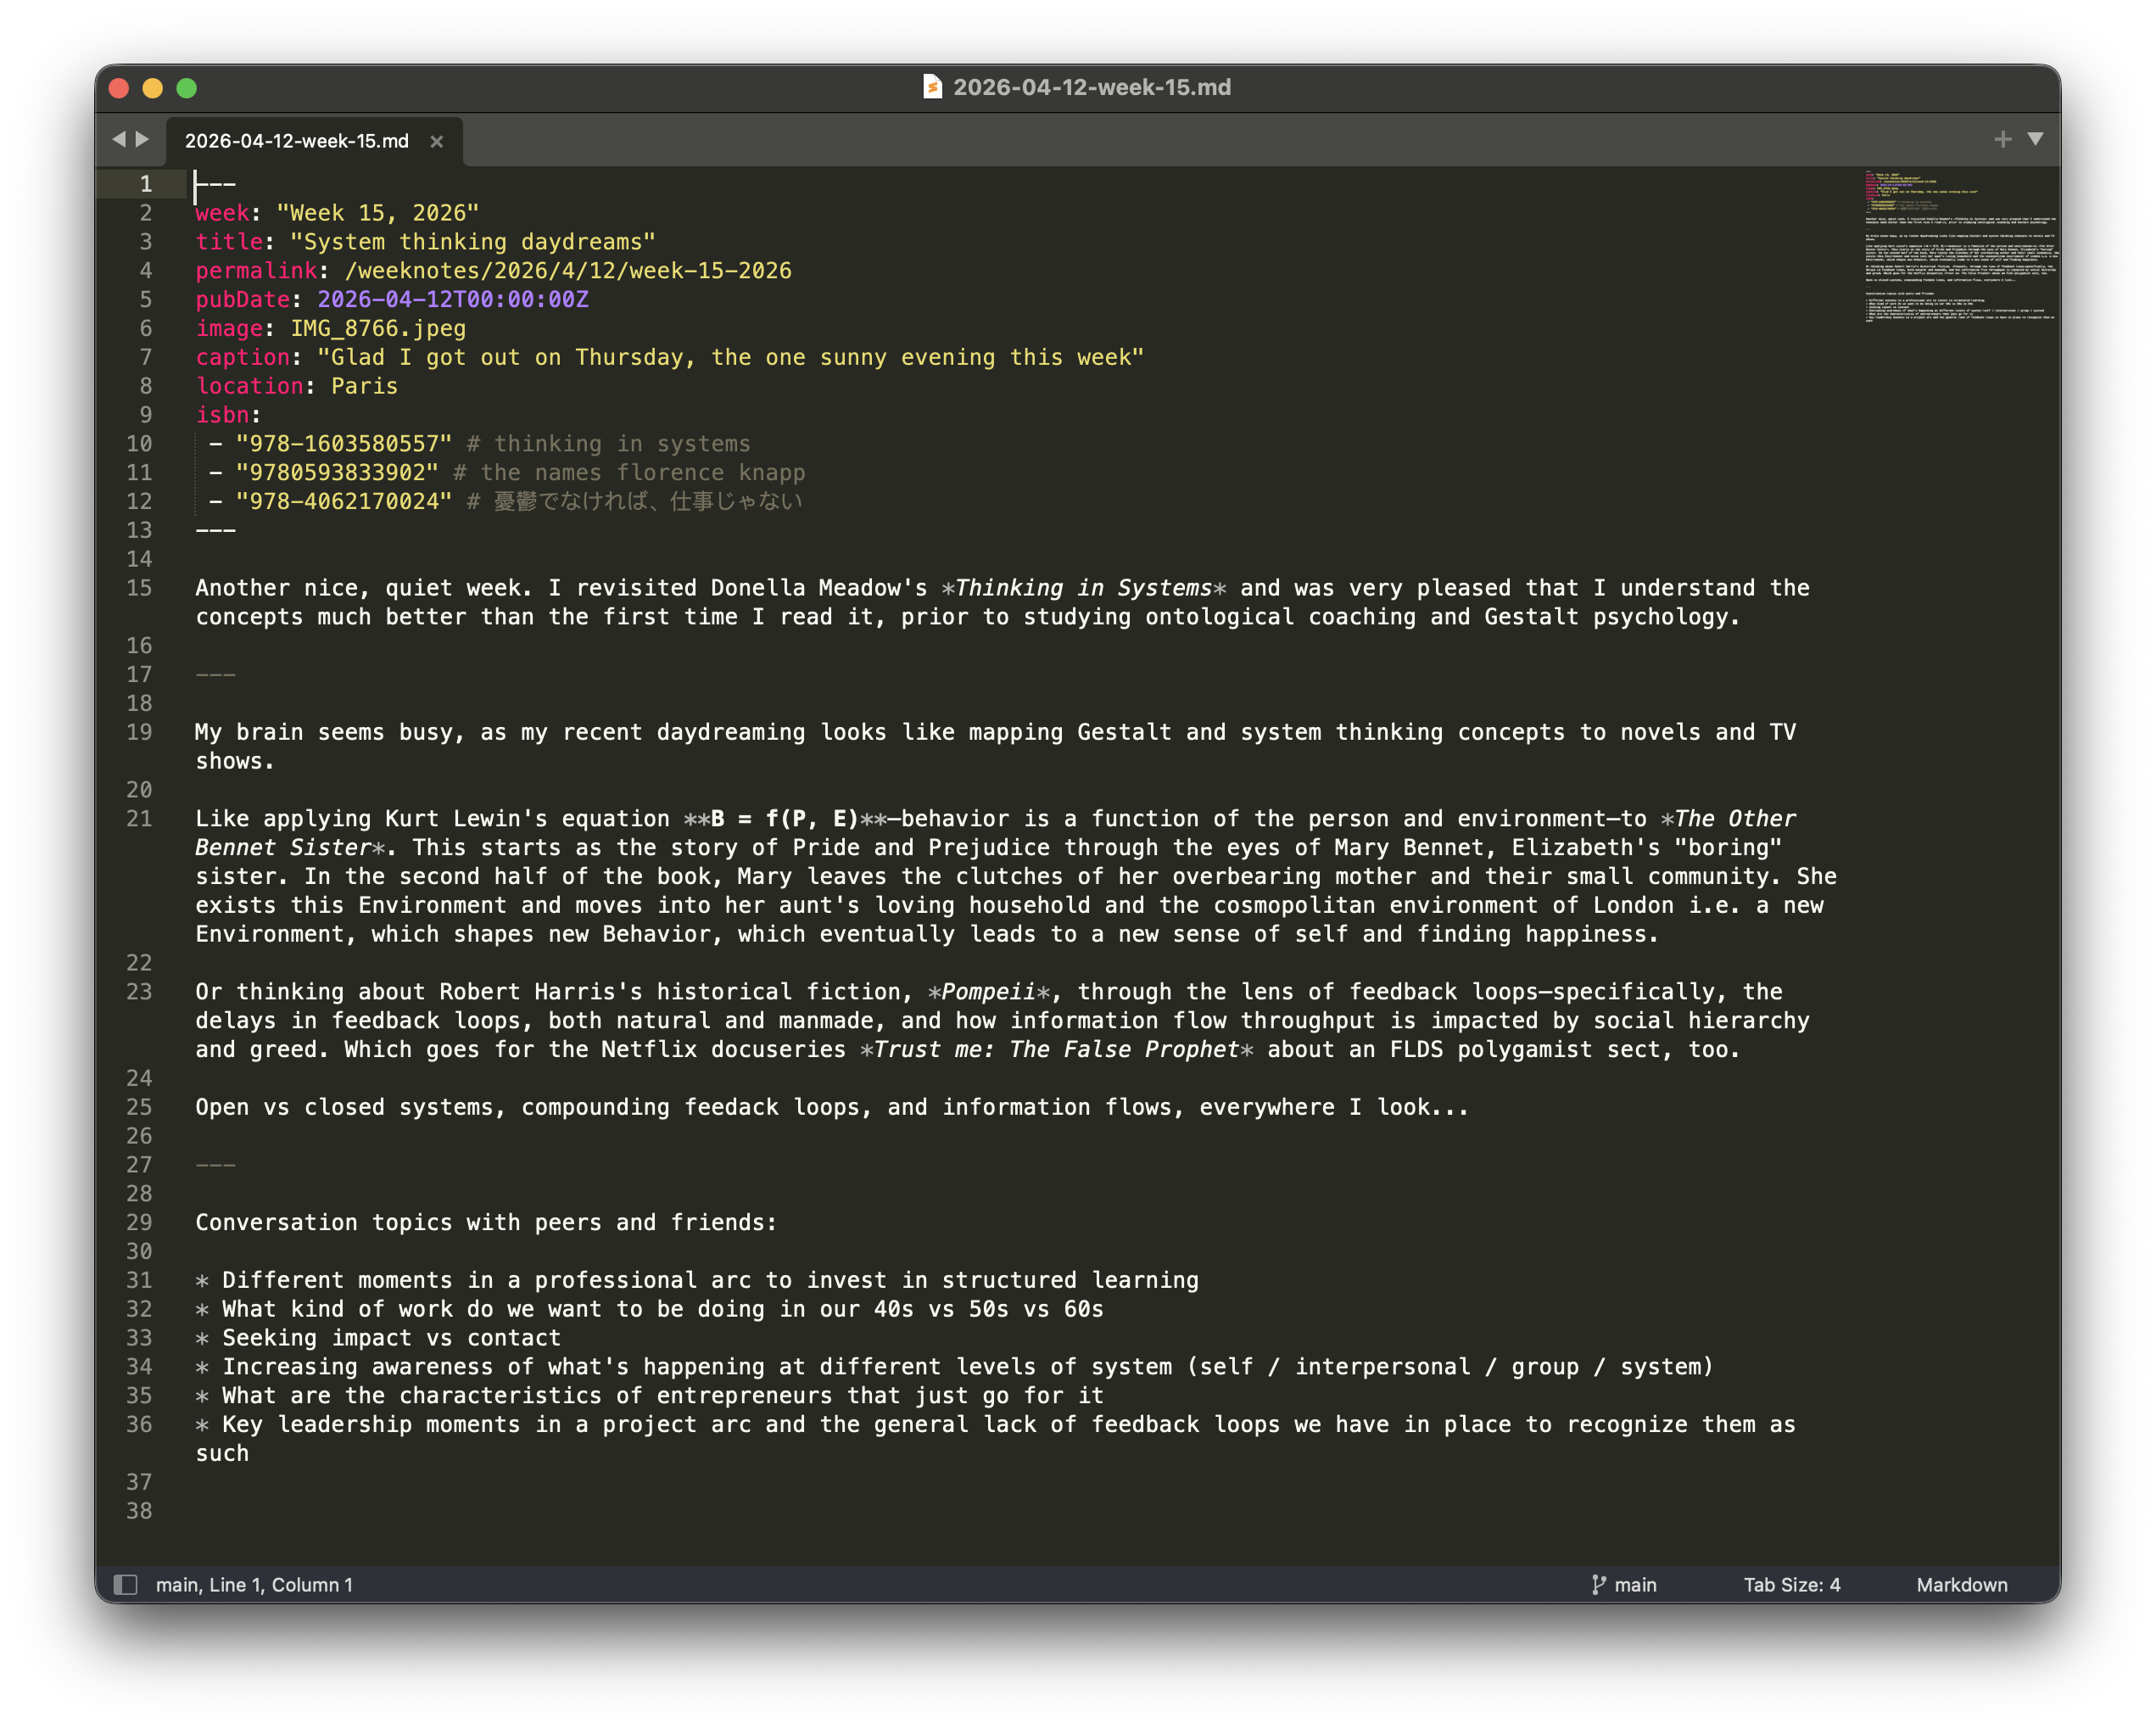2156x1729 pixels.
Task: Zoom the window with the green traffic light
Action: 187,88
